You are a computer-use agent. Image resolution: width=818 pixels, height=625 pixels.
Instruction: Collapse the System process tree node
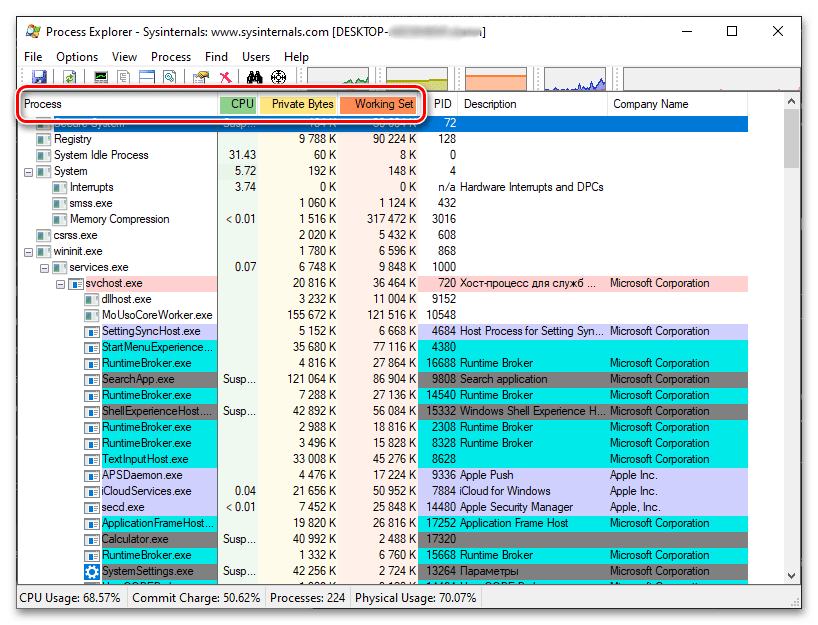[x=29, y=171]
